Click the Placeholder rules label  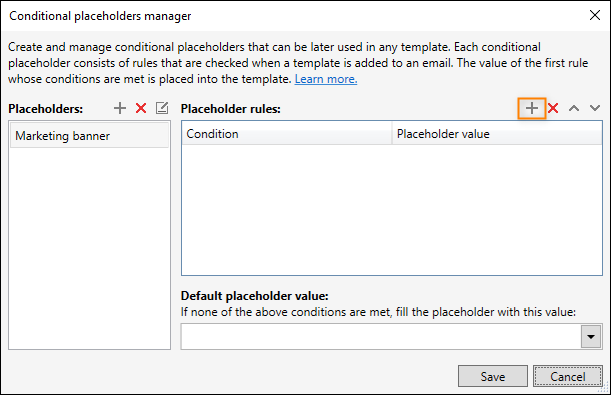230,109
